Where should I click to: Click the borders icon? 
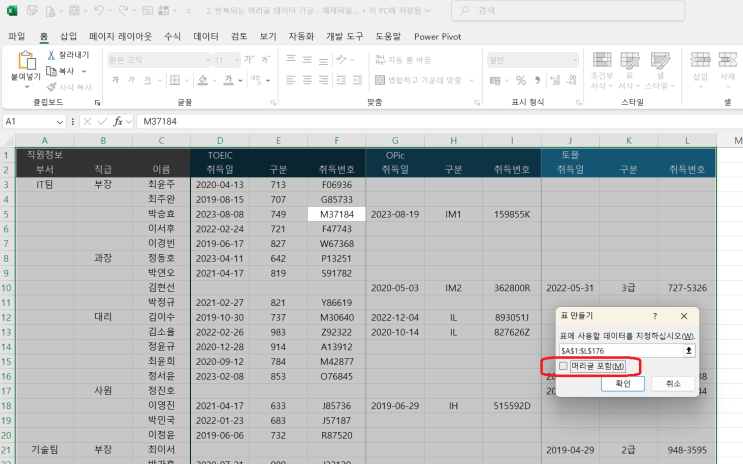[x=175, y=80]
